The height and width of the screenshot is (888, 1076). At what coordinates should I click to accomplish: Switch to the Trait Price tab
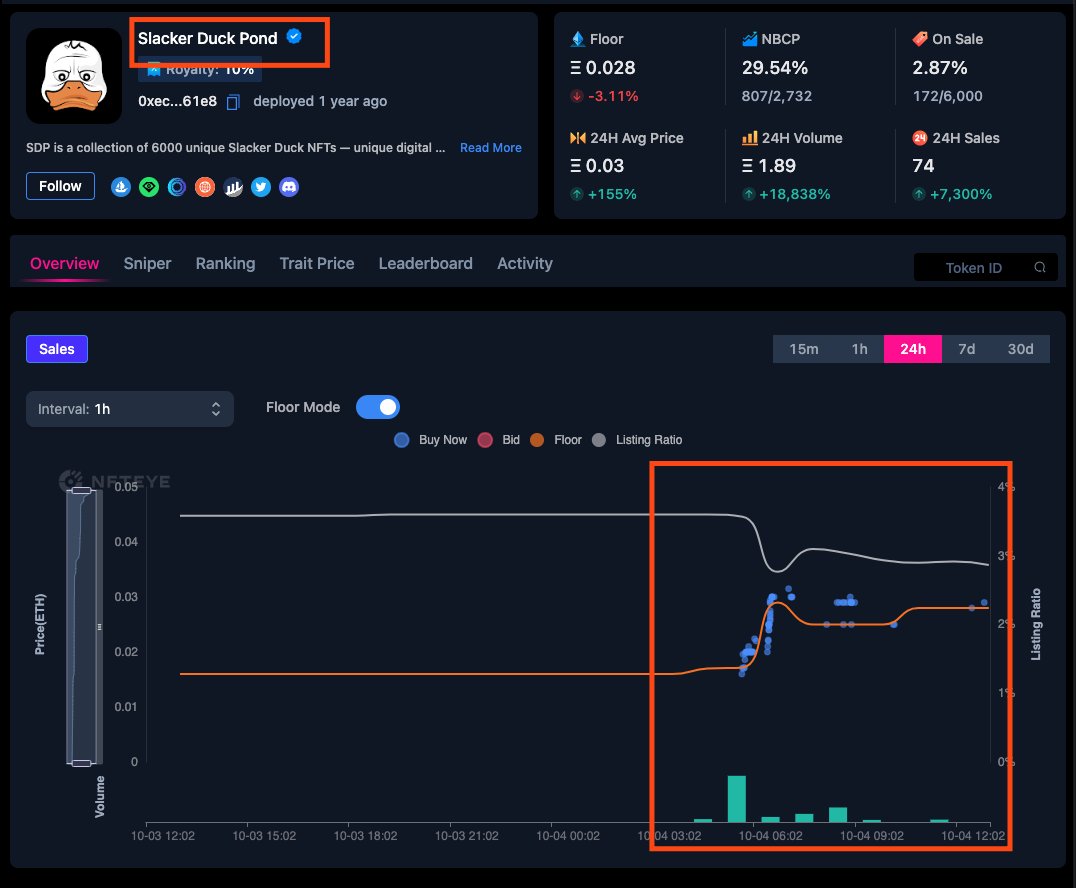click(x=317, y=264)
